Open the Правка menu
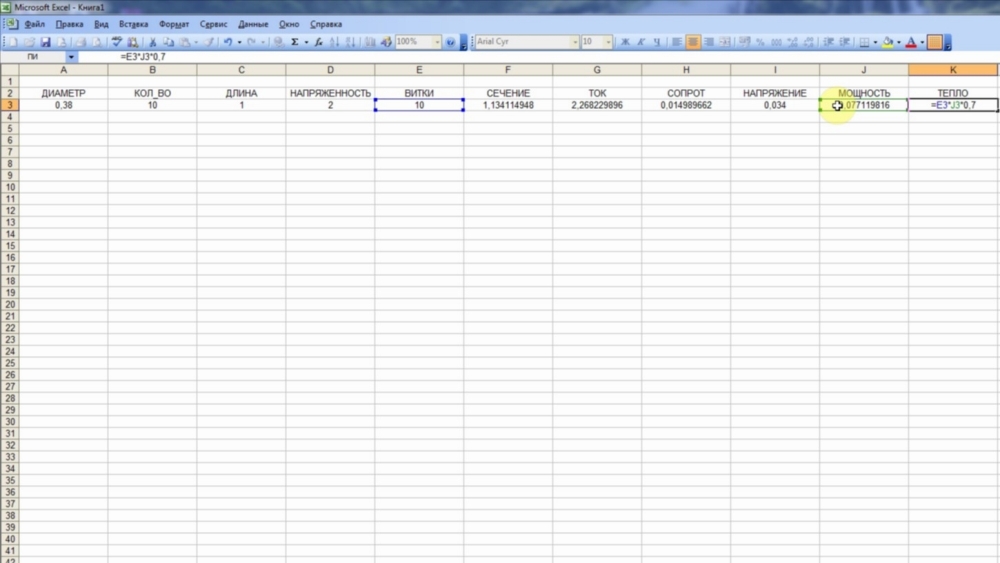This screenshot has width=1000, height=563. coord(69,24)
